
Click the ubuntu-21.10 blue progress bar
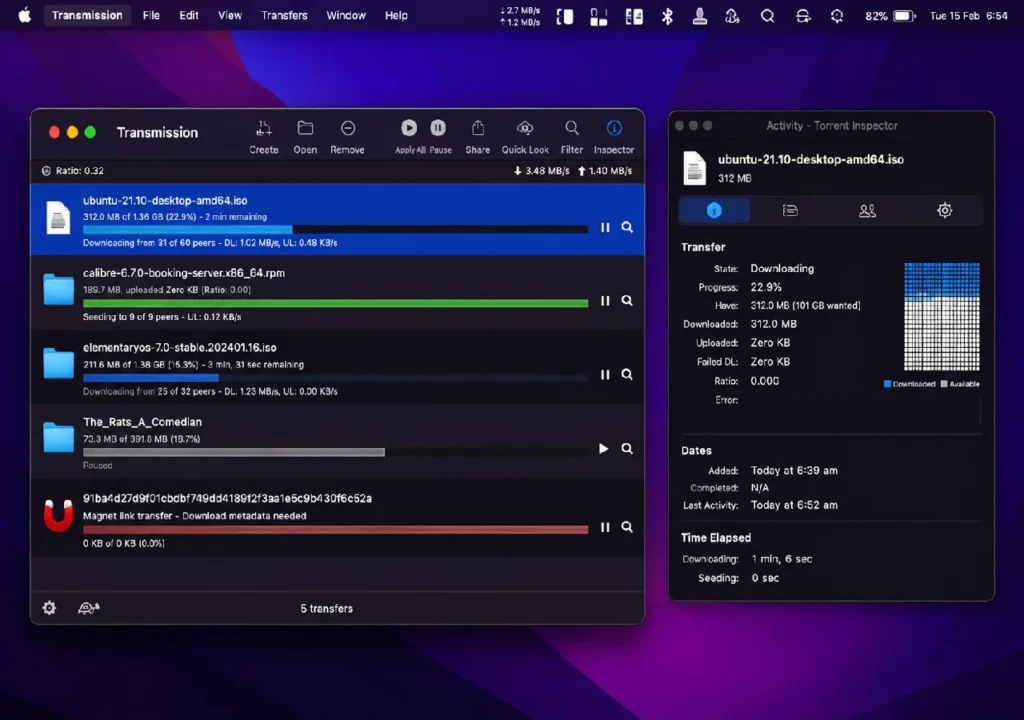(x=335, y=229)
